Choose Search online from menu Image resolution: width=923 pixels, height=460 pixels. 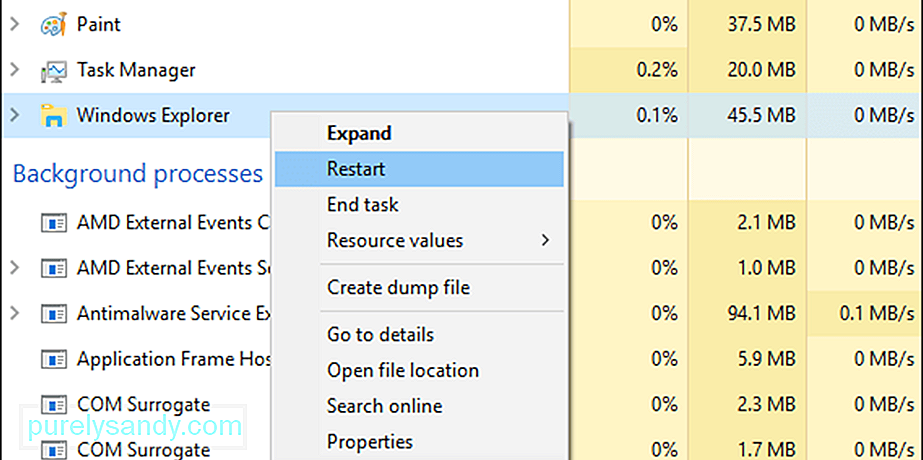(419, 406)
